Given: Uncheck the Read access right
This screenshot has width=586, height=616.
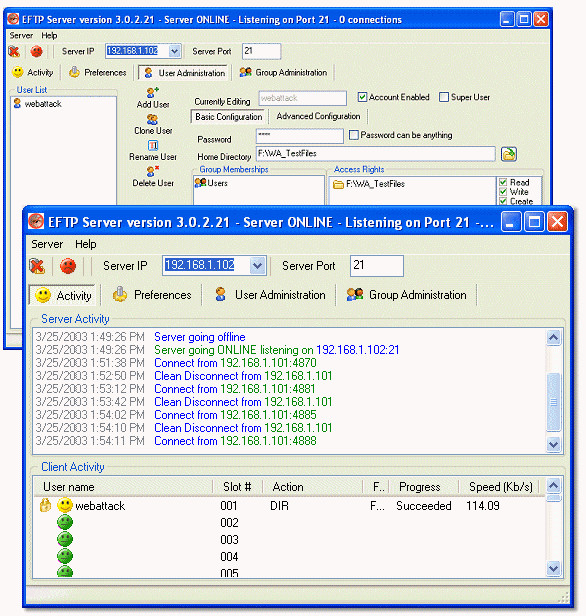Looking at the screenshot, I should tap(503, 182).
